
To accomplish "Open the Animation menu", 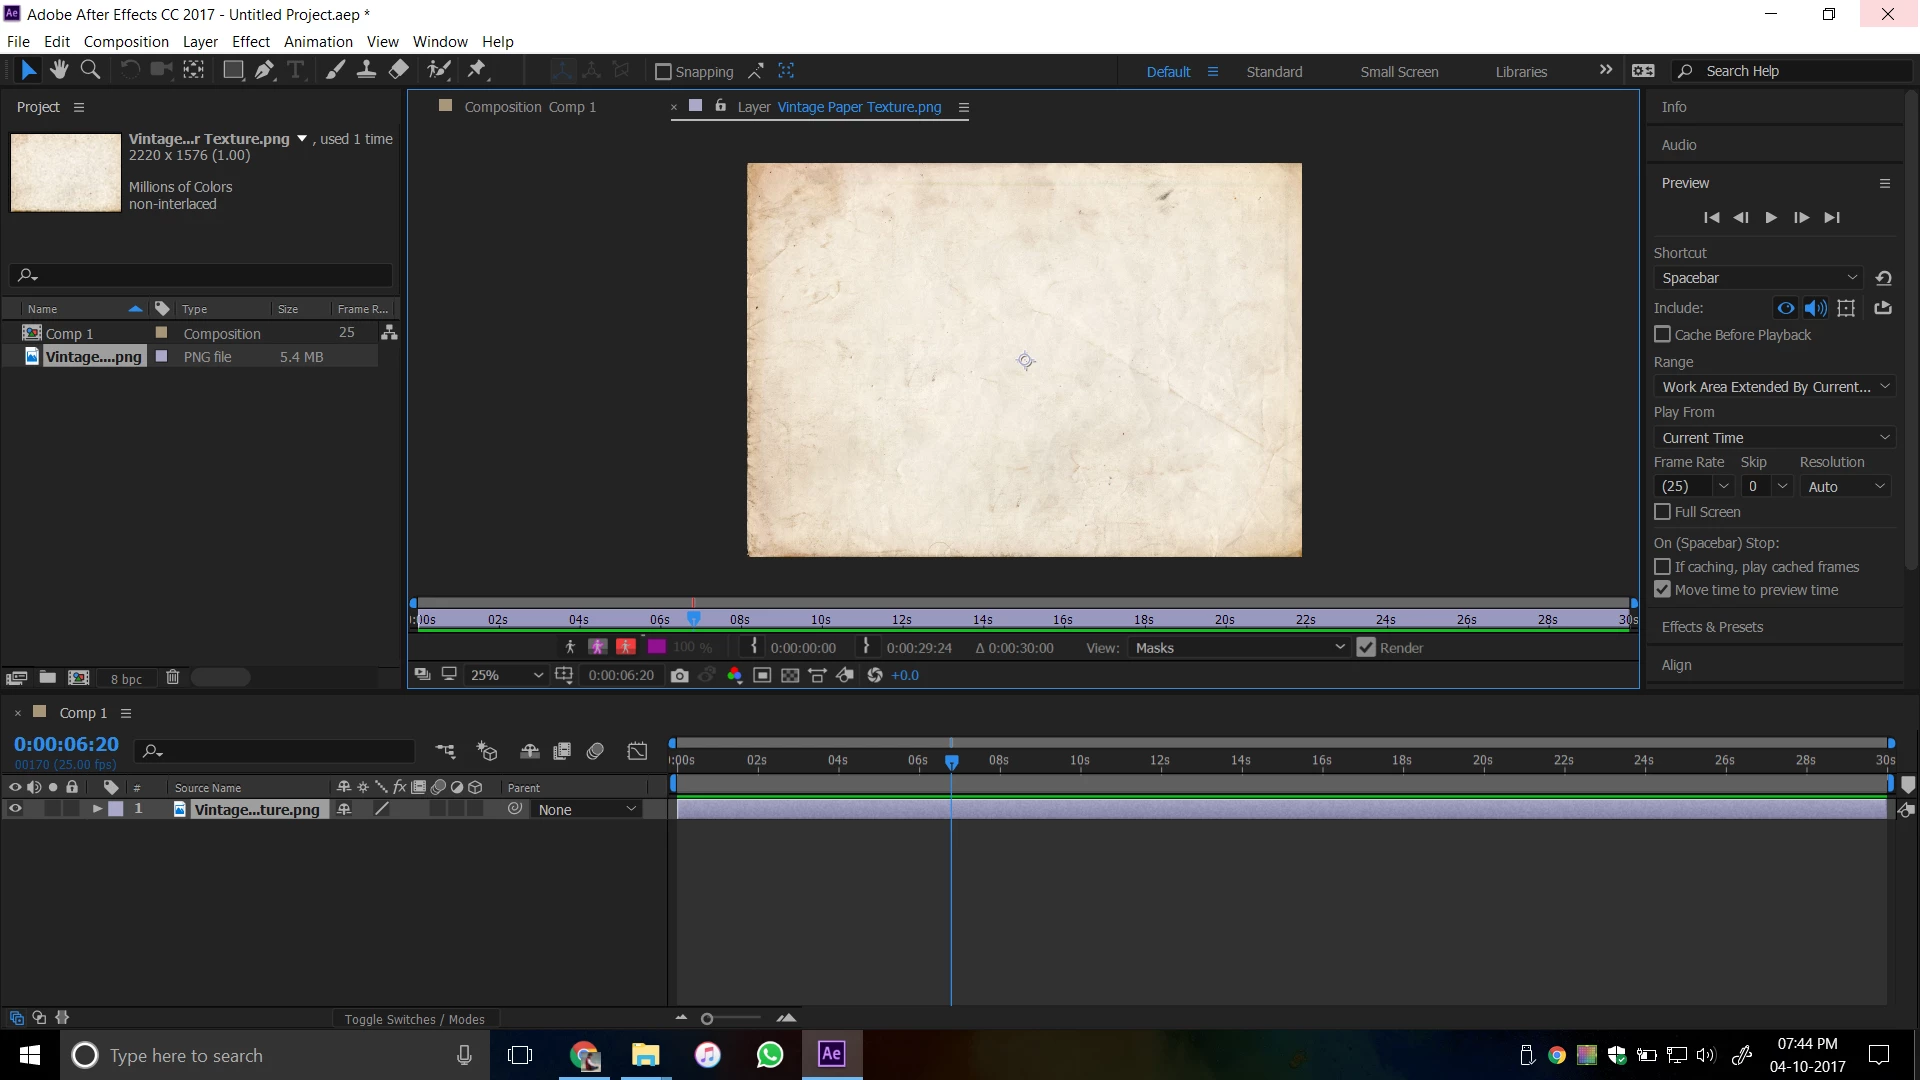I will 318,42.
